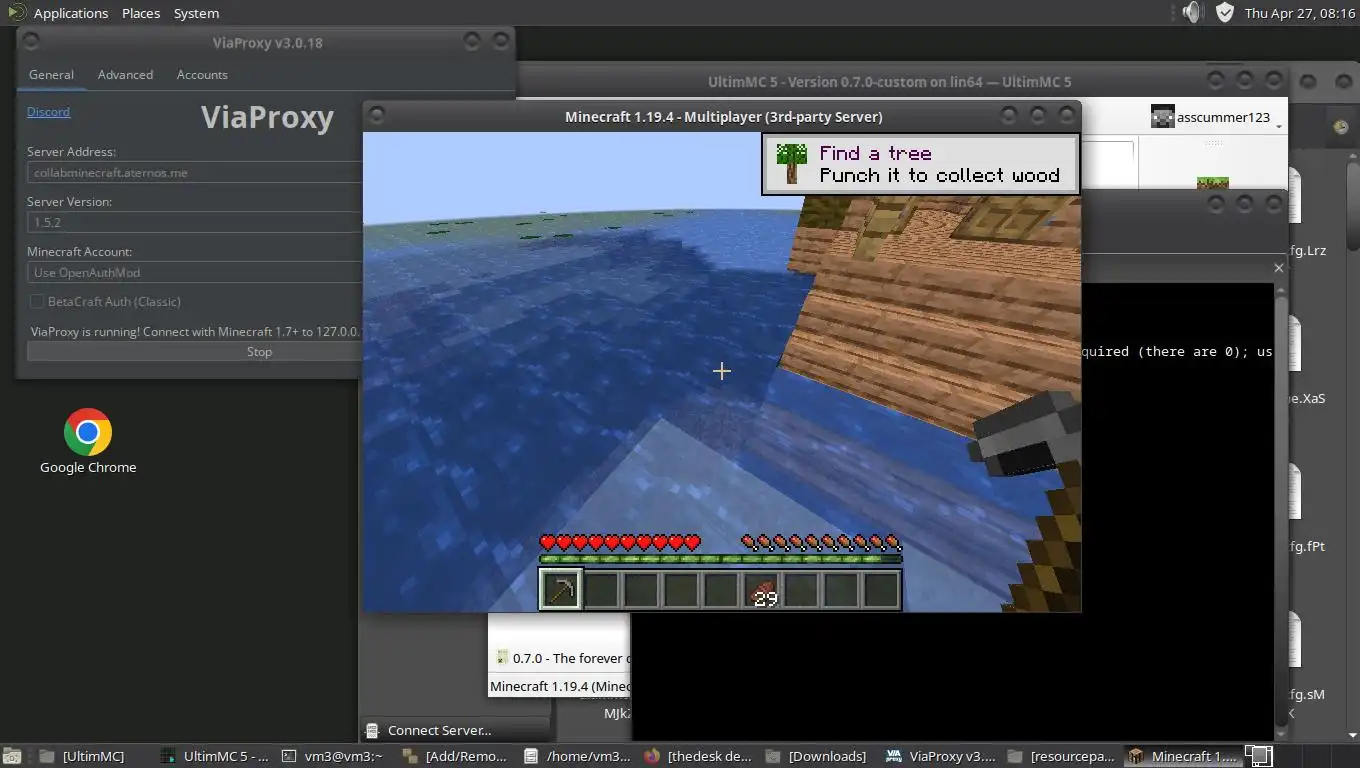The image size is (1360, 768).
Task: Click the GNOME foot icon beside Applications
Action: (15, 13)
